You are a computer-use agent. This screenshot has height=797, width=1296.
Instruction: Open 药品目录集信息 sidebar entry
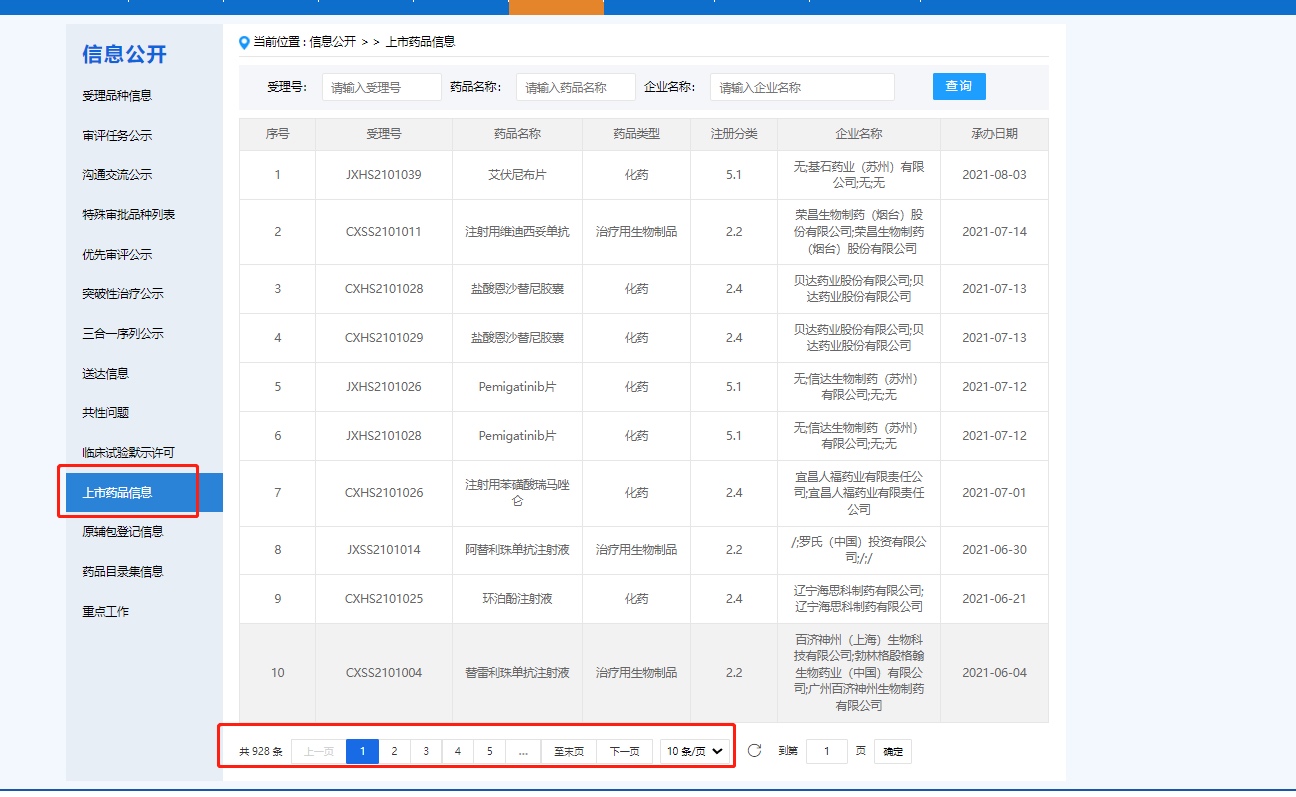point(122,572)
